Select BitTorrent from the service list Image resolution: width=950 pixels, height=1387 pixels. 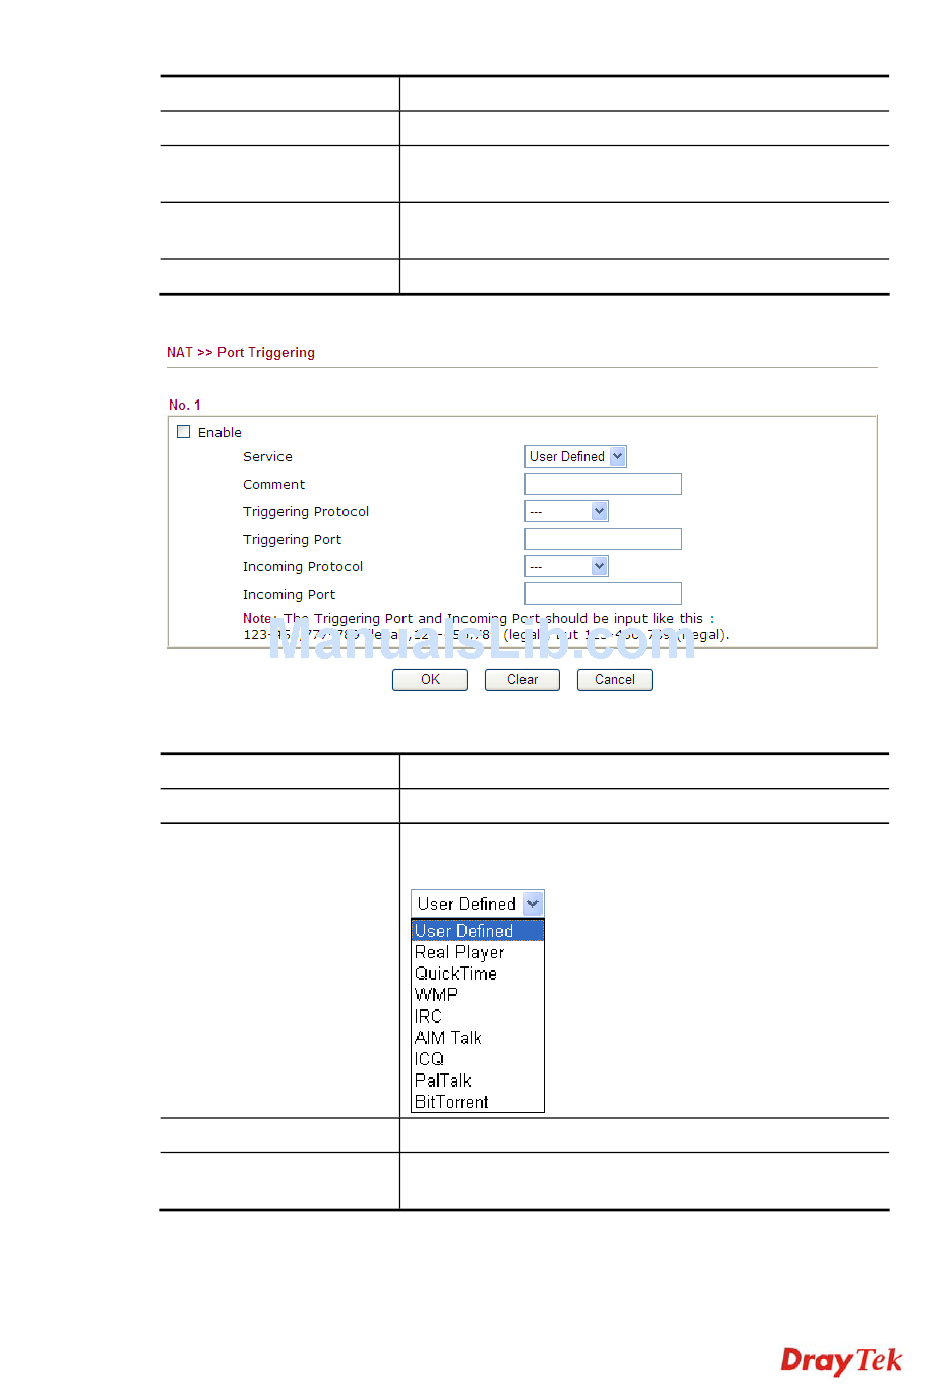pyautogui.click(x=478, y=1102)
